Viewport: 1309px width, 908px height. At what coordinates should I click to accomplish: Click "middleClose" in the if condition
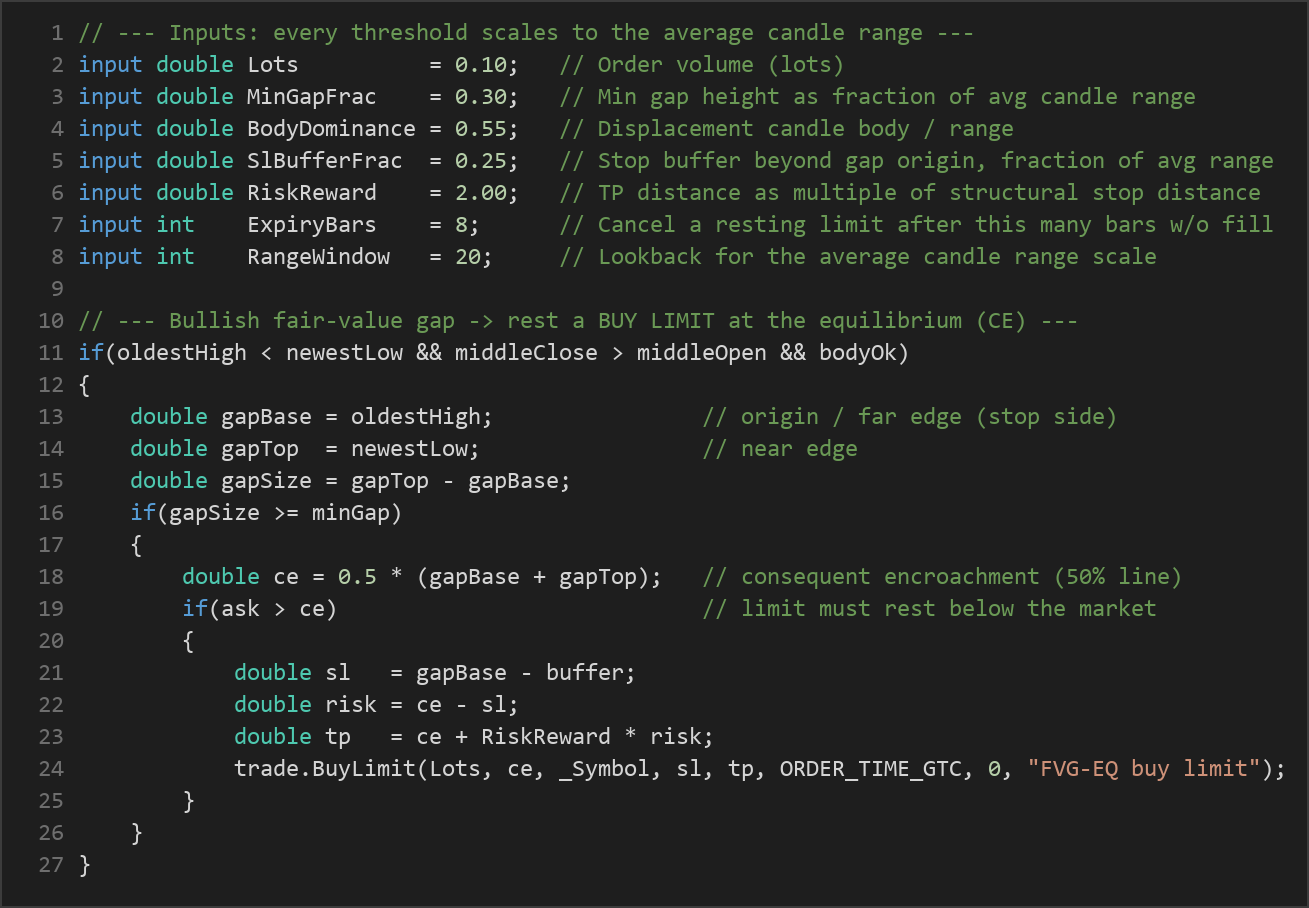point(526,353)
